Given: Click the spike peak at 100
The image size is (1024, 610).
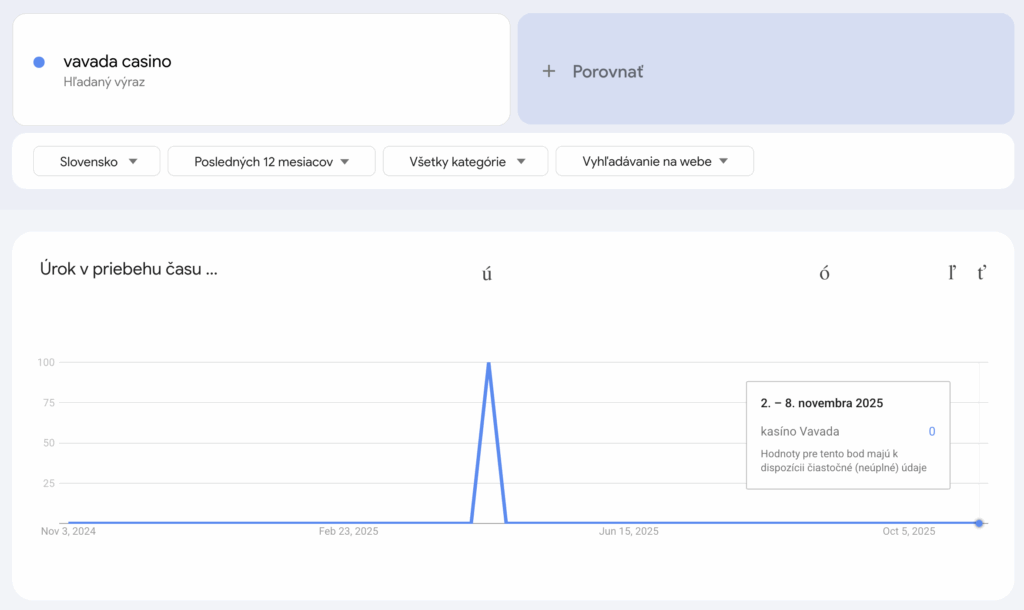Looking at the screenshot, I should tap(488, 363).
